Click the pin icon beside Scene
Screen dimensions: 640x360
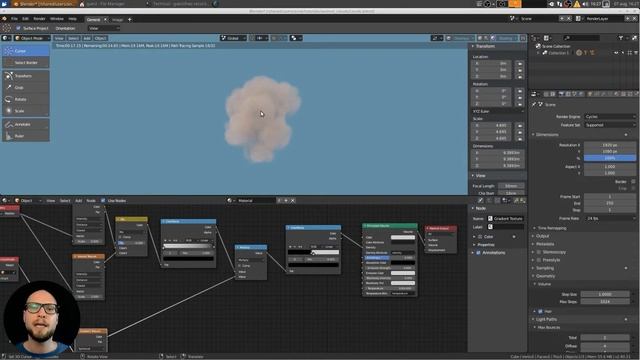[534, 104]
